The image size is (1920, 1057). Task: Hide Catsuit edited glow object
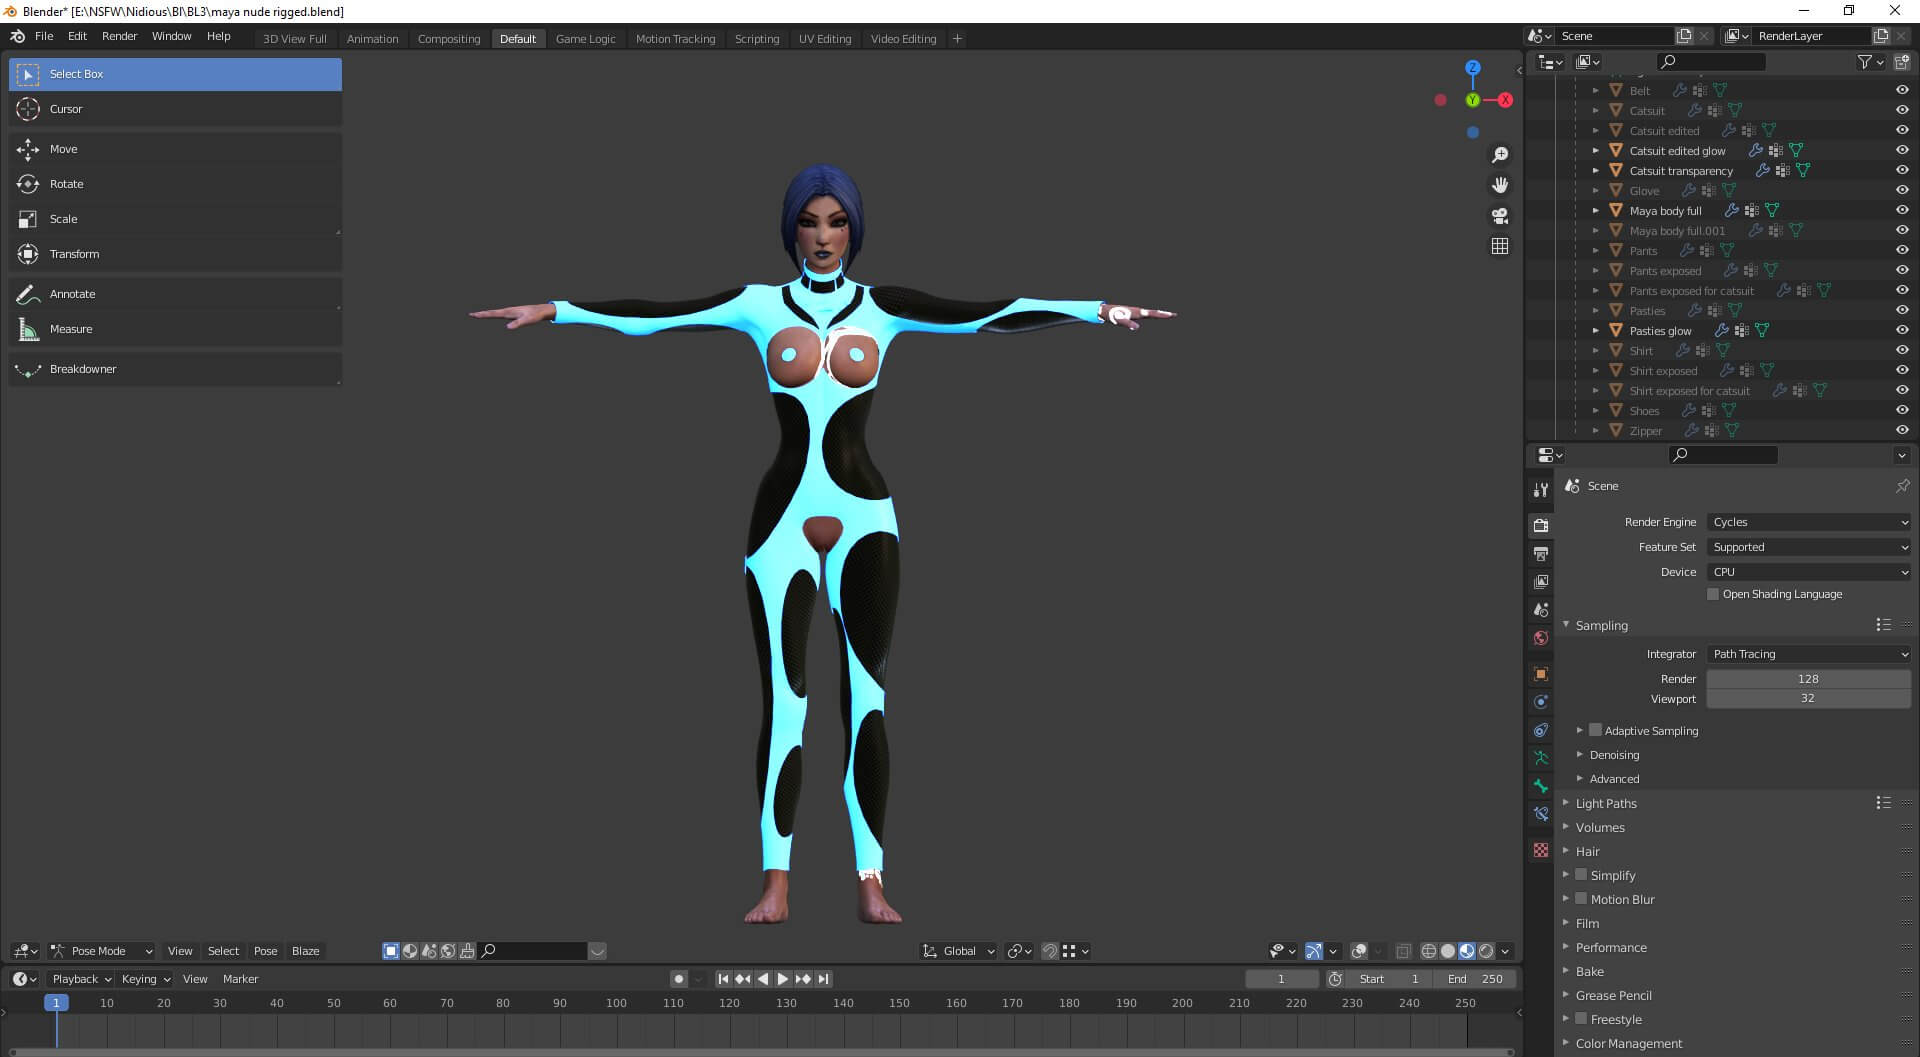click(x=1902, y=150)
